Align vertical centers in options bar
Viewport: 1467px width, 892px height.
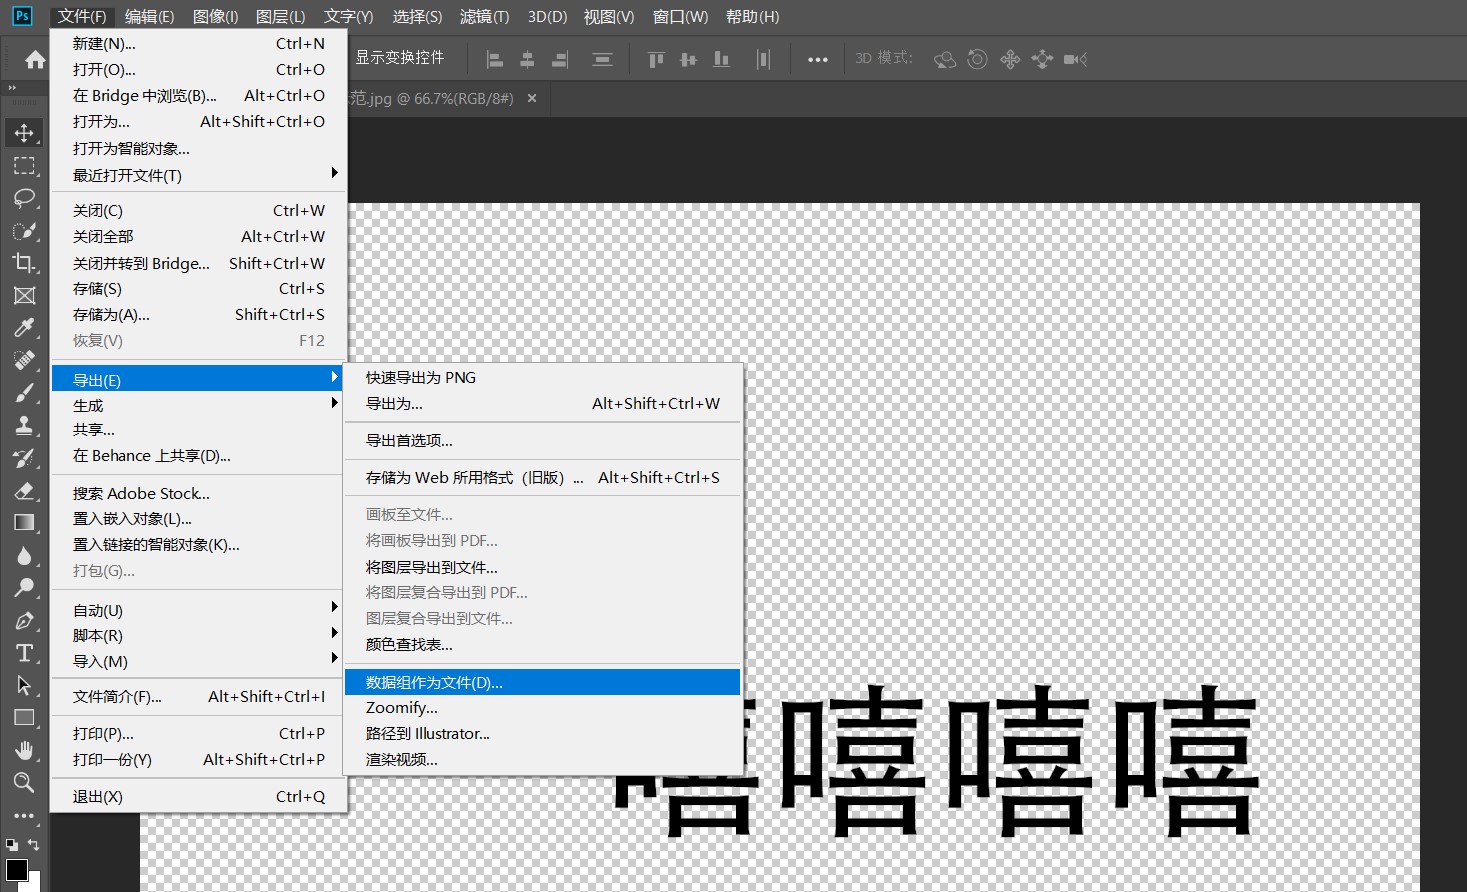tap(688, 60)
